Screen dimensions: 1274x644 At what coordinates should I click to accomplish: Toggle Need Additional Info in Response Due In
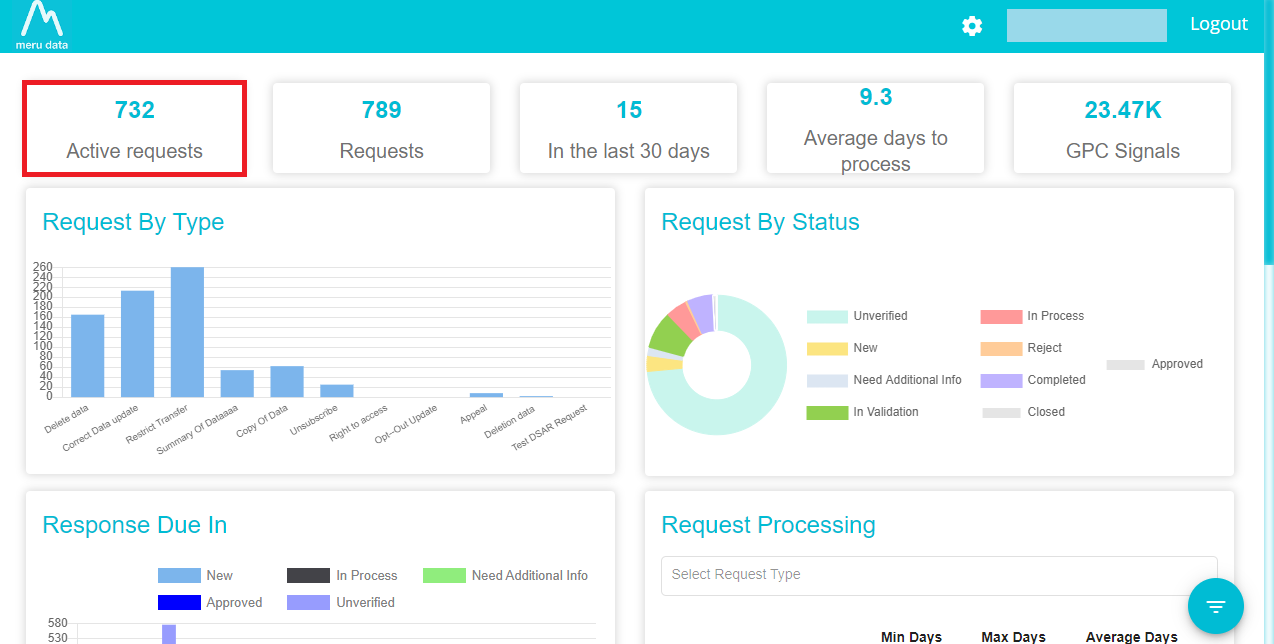506,576
